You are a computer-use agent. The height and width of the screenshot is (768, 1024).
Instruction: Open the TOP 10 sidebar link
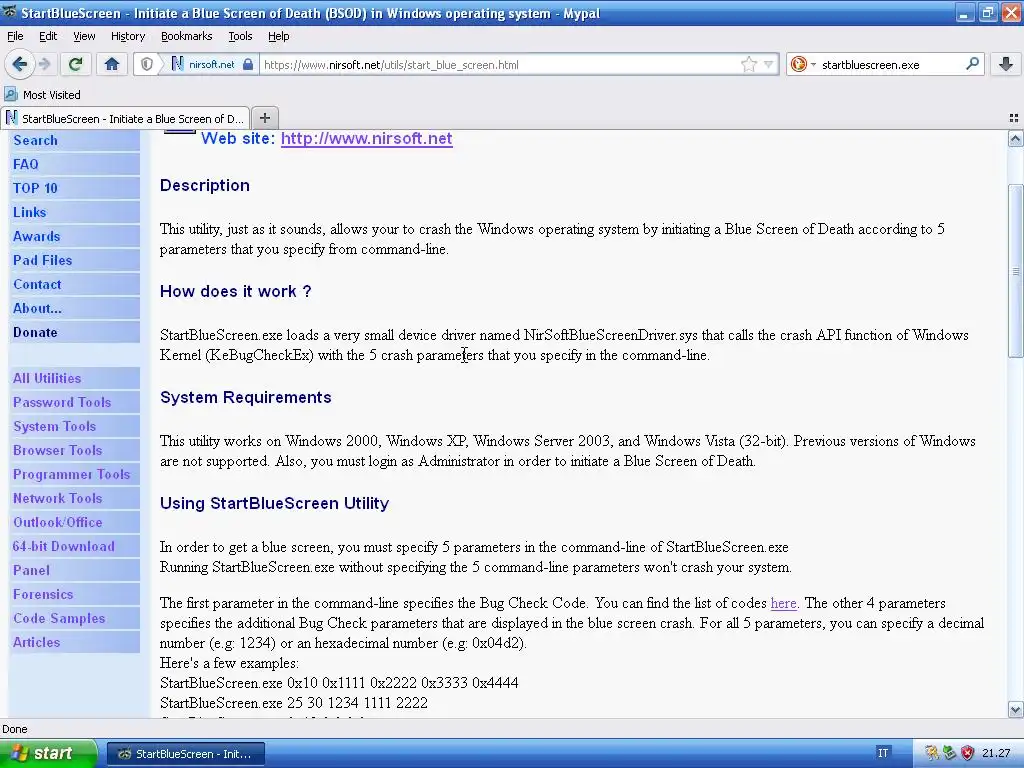[35, 188]
